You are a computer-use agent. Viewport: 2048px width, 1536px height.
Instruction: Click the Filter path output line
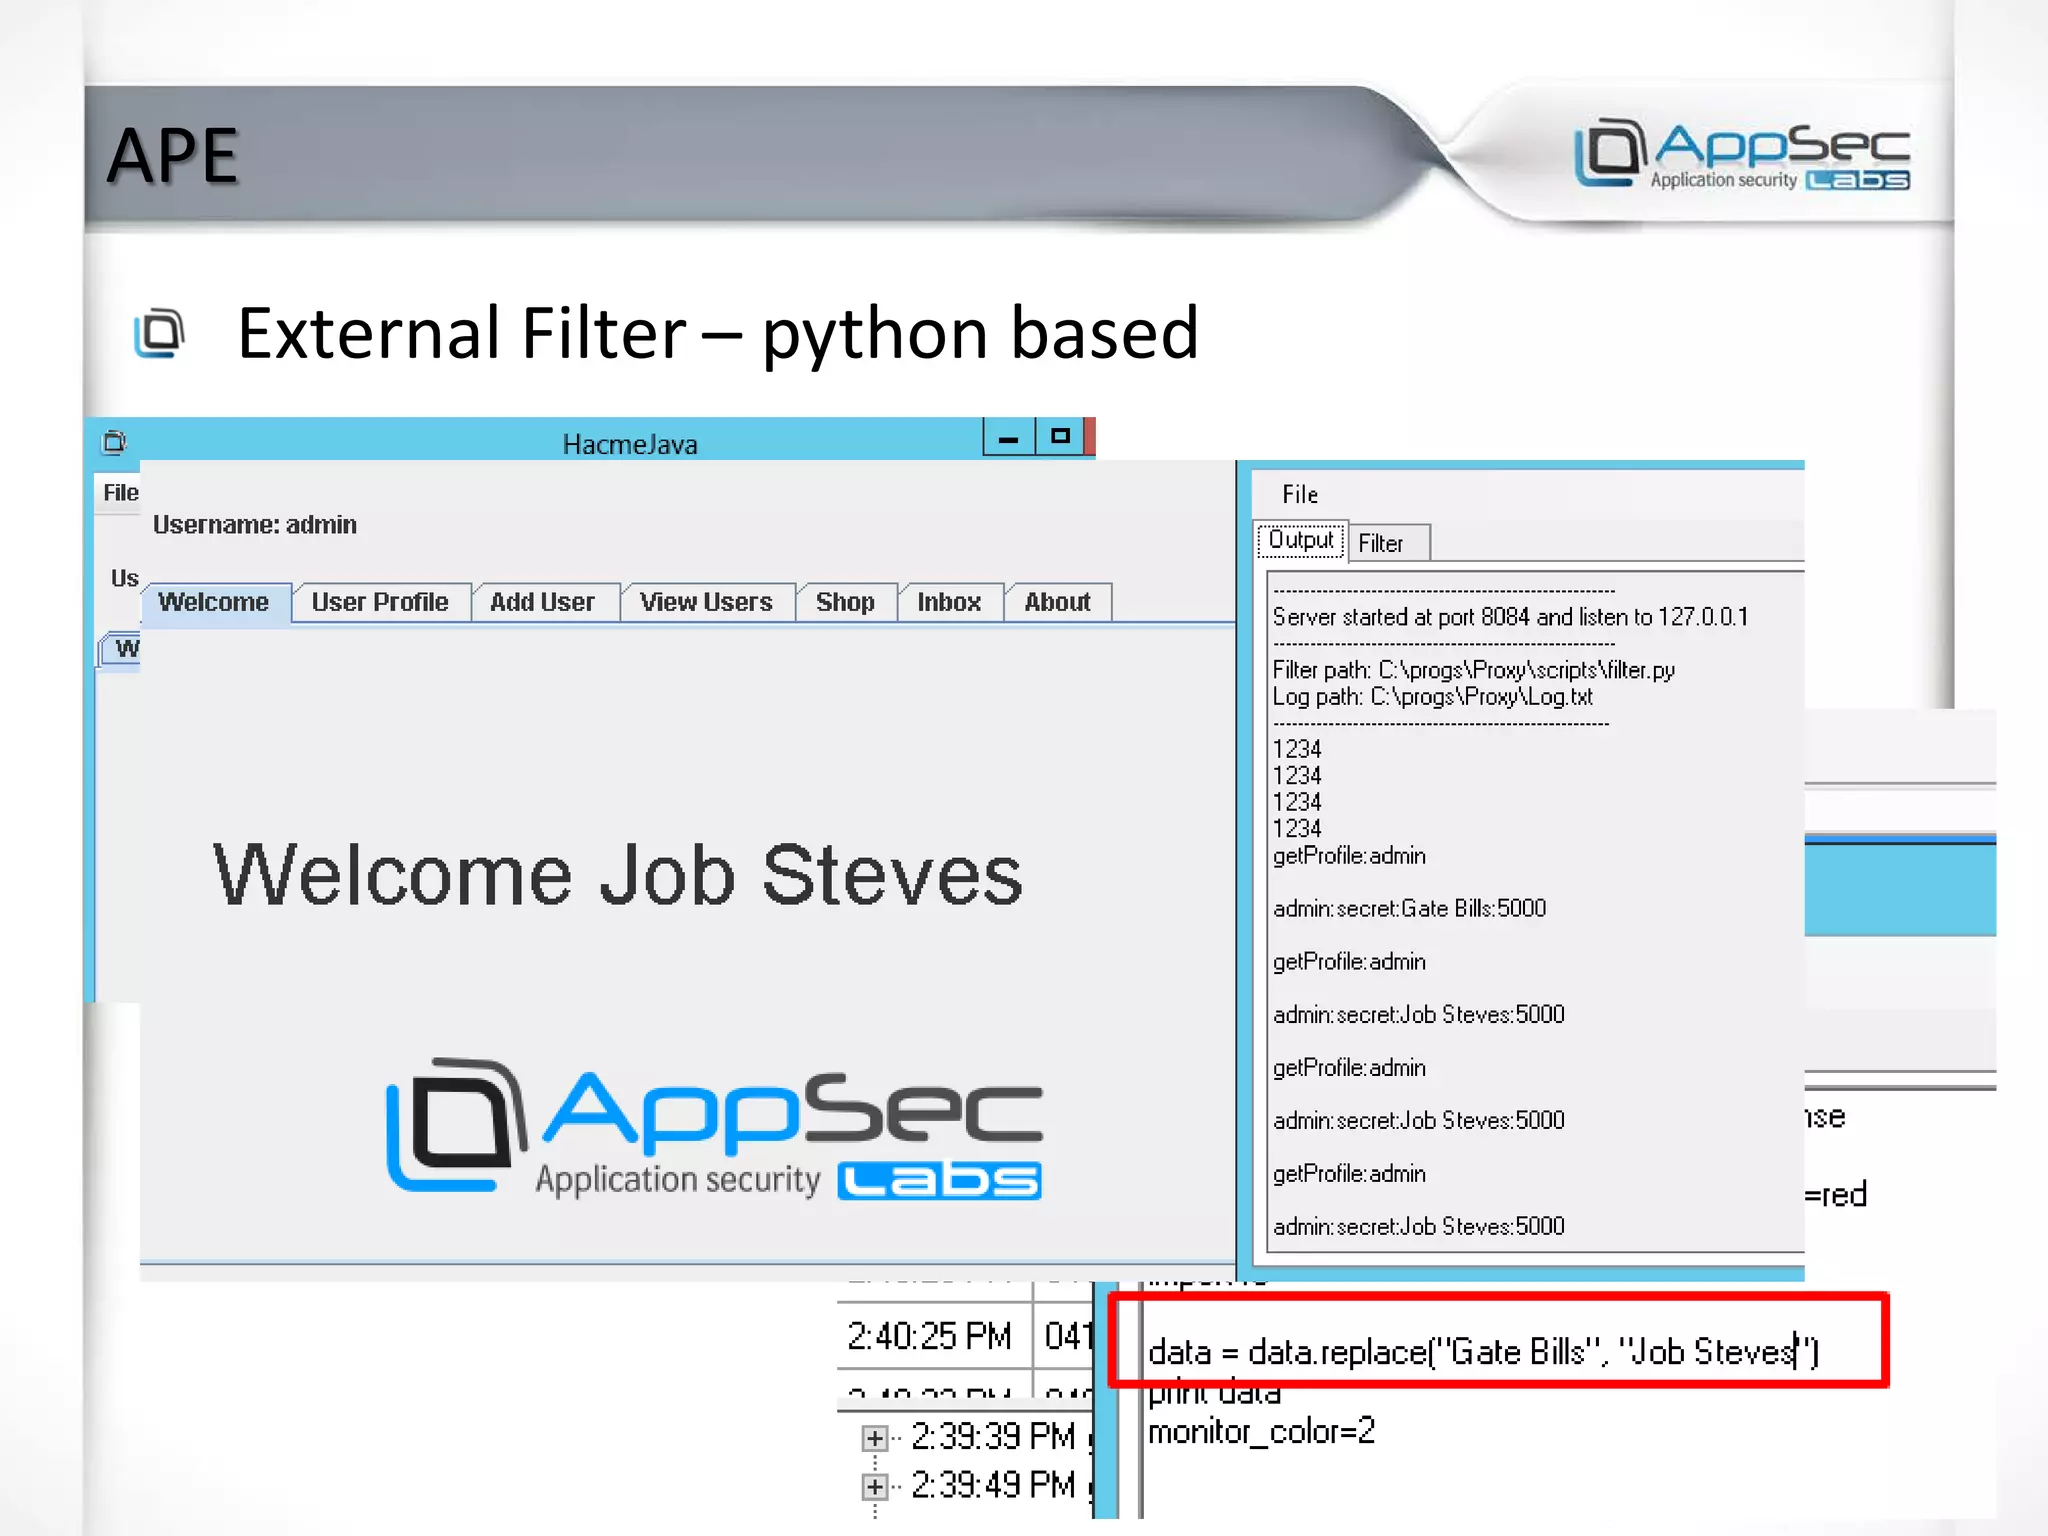click(1473, 670)
